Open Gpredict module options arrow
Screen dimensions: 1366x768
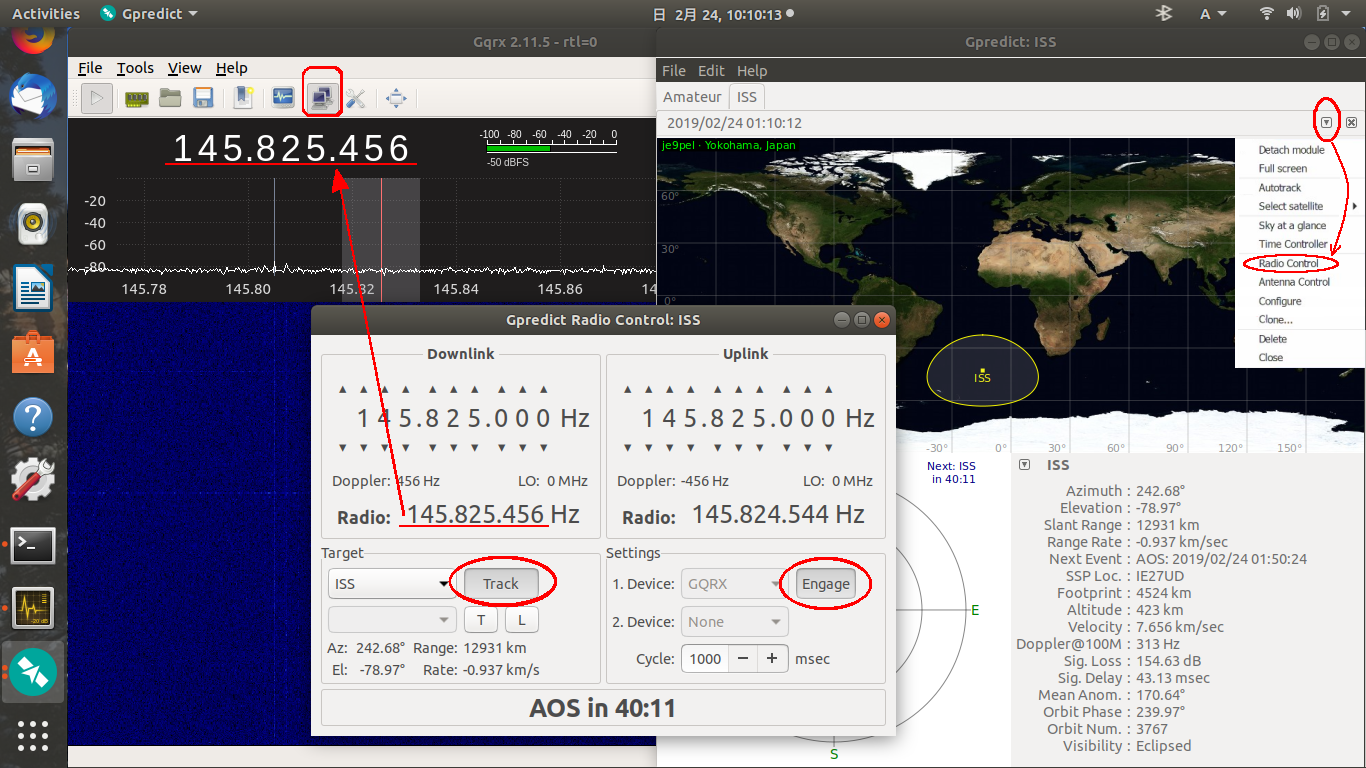(x=1326, y=122)
